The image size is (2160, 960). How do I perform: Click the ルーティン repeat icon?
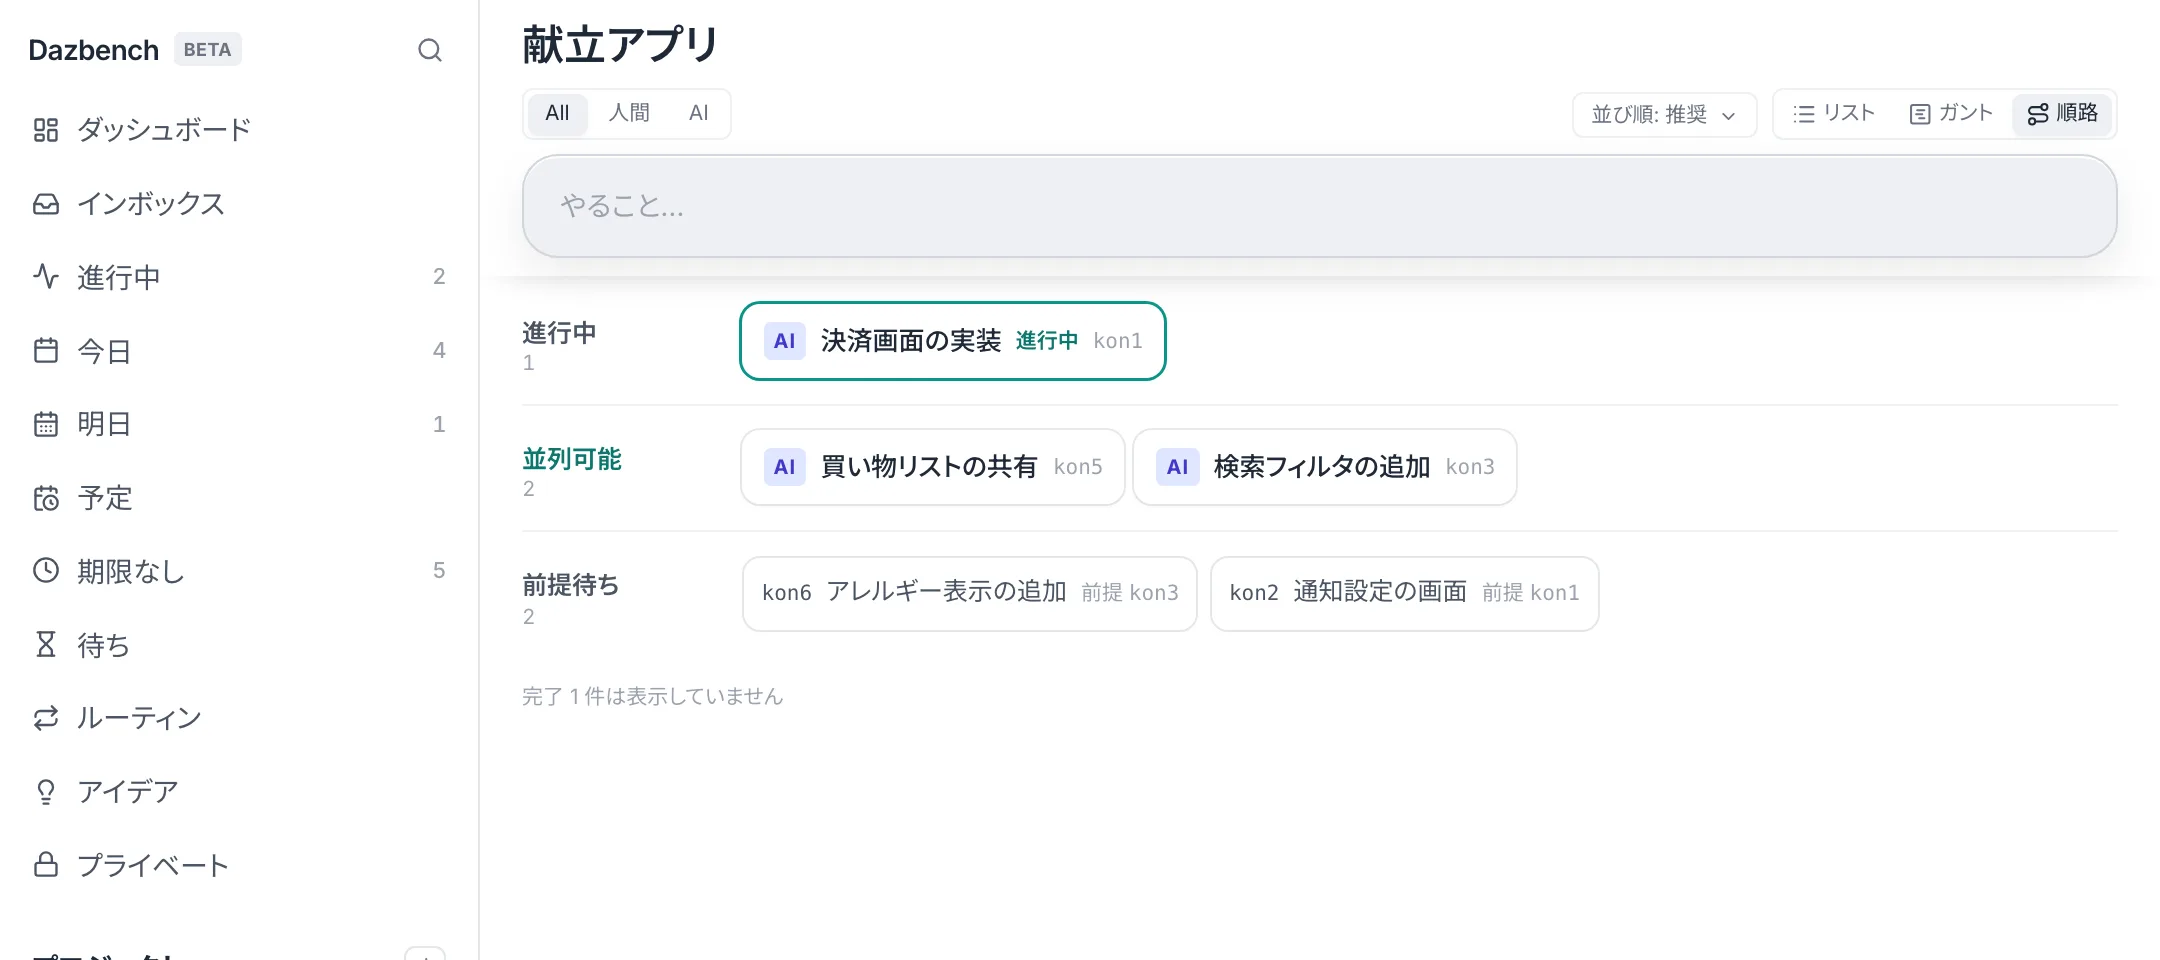pos(46,718)
